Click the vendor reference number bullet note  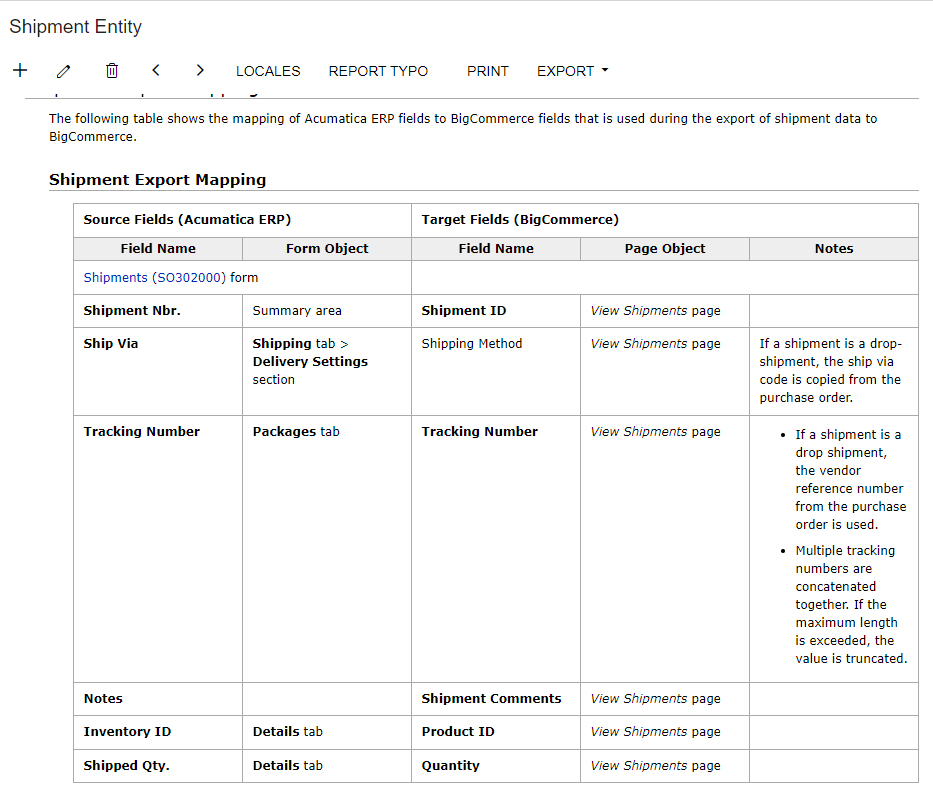pos(851,479)
